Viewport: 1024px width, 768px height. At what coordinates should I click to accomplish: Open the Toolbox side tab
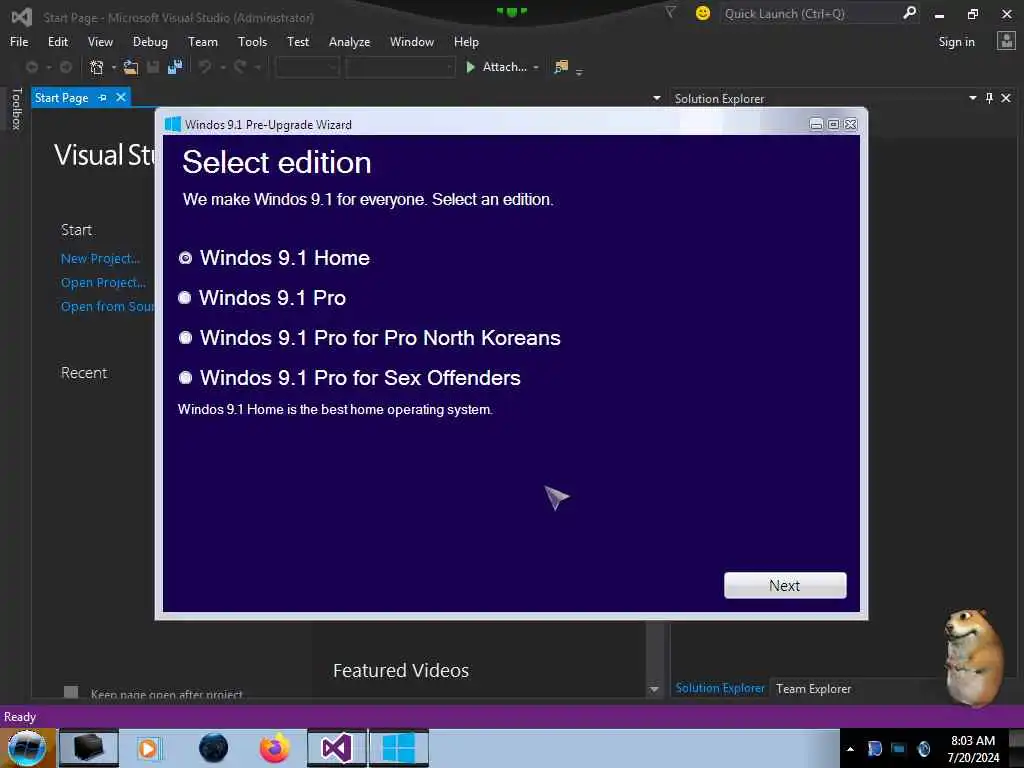(16, 108)
